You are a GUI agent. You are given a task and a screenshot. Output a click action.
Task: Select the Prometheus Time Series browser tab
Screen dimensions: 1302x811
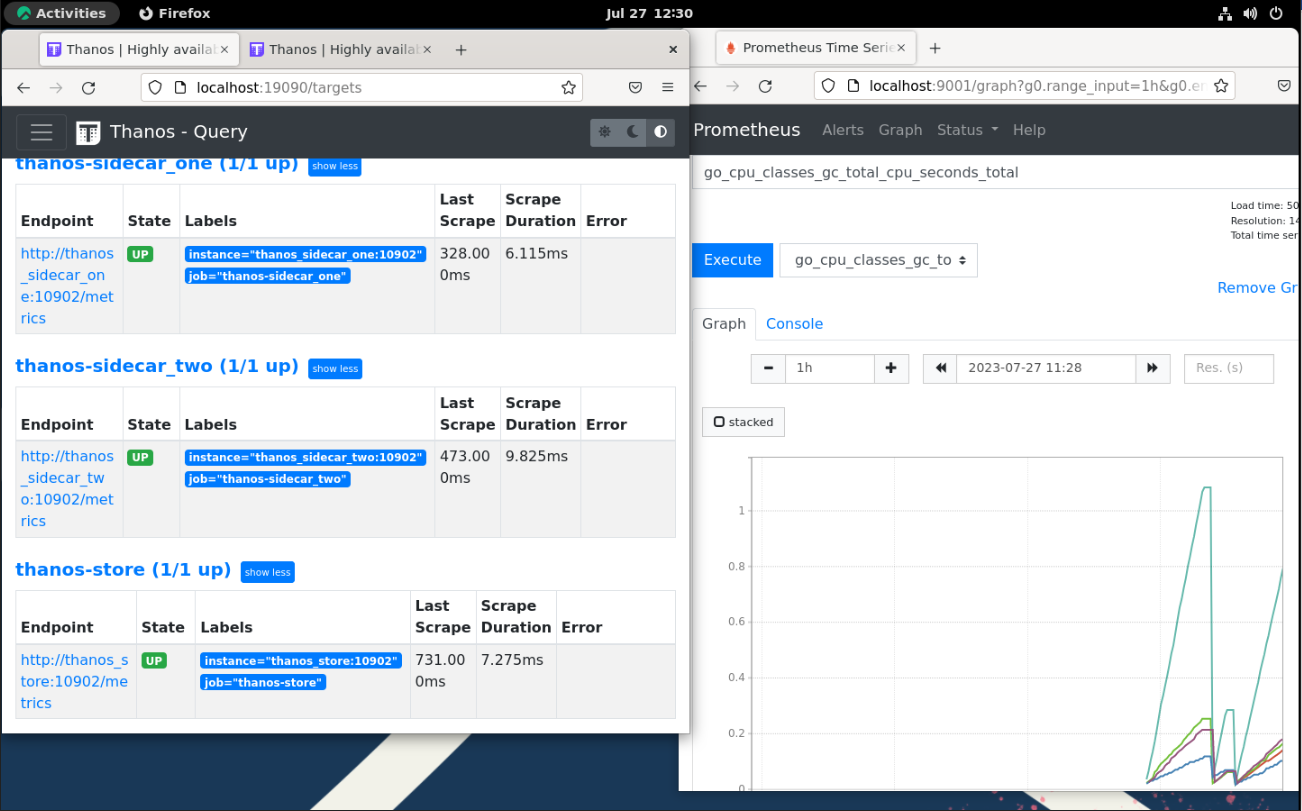click(x=817, y=48)
